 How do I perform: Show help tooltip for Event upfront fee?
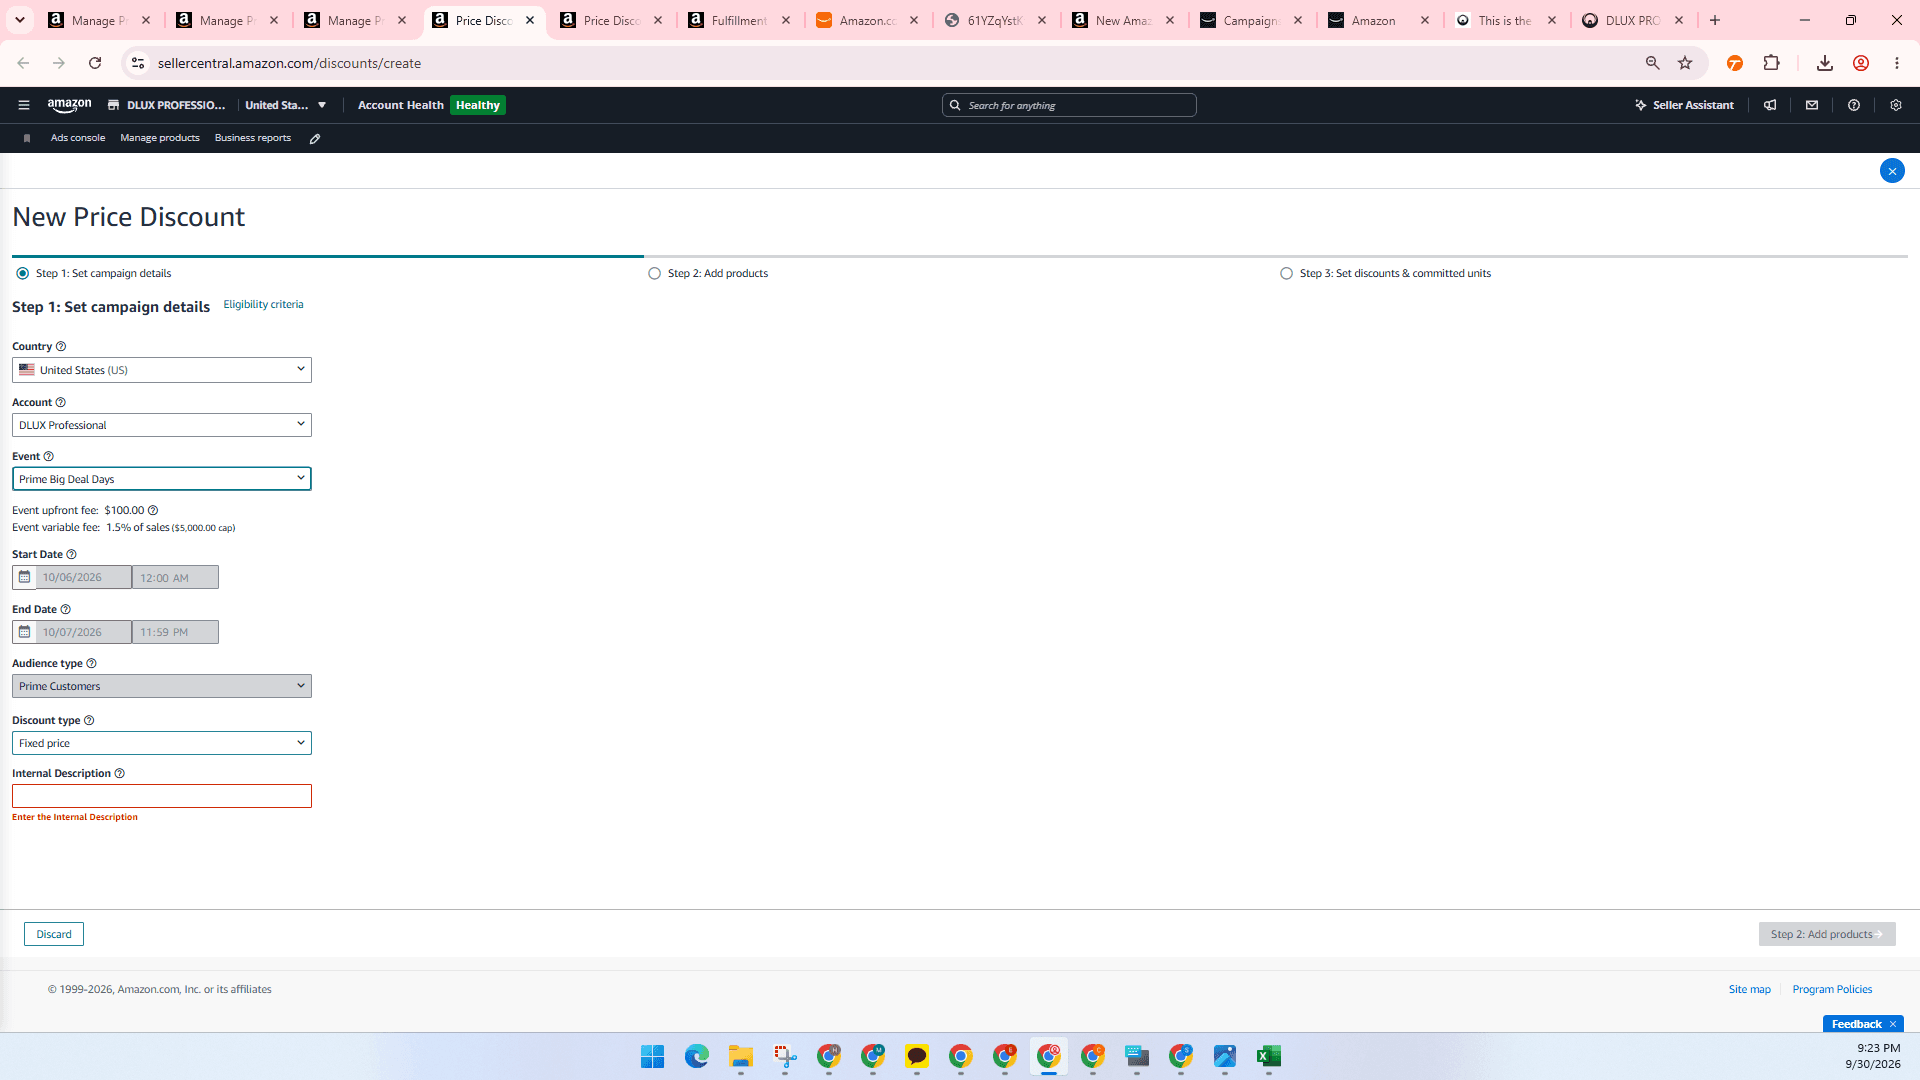(x=153, y=510)
